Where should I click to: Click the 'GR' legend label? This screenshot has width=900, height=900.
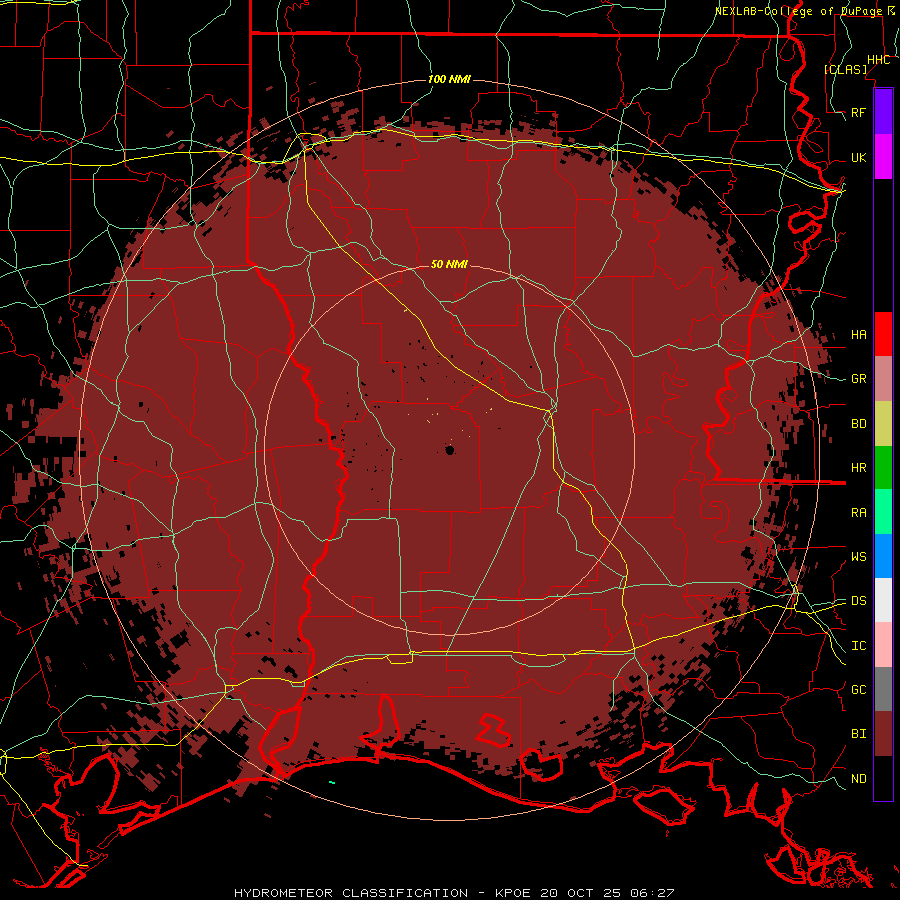[858, 379]
